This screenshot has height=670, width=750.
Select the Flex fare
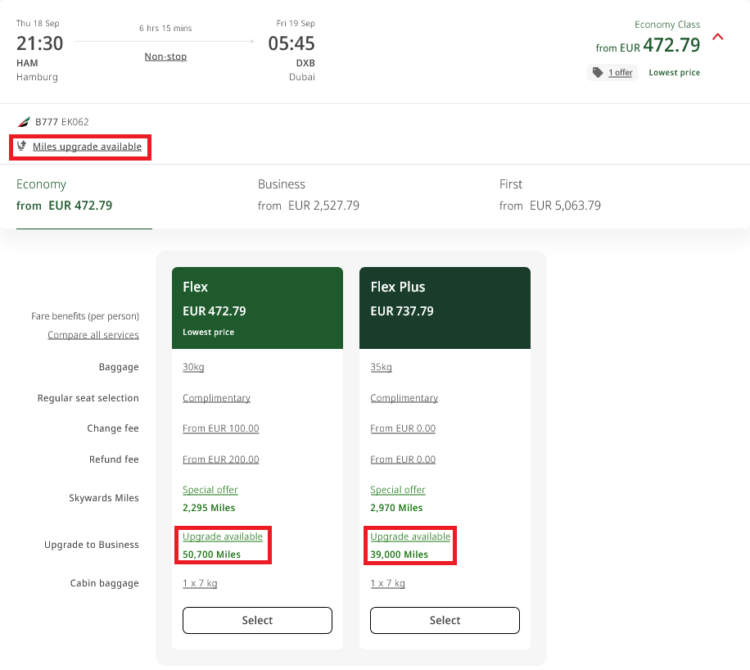[257, 620]
